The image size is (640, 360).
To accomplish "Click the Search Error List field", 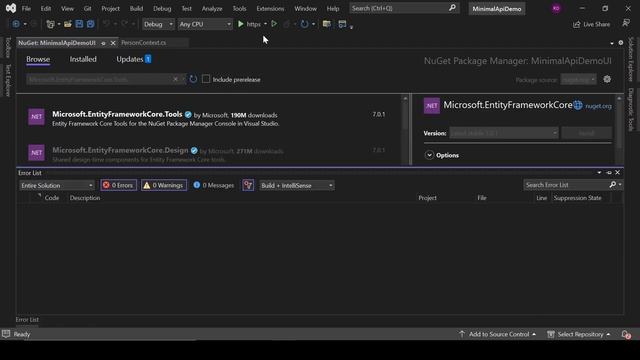I will [565, 185].
